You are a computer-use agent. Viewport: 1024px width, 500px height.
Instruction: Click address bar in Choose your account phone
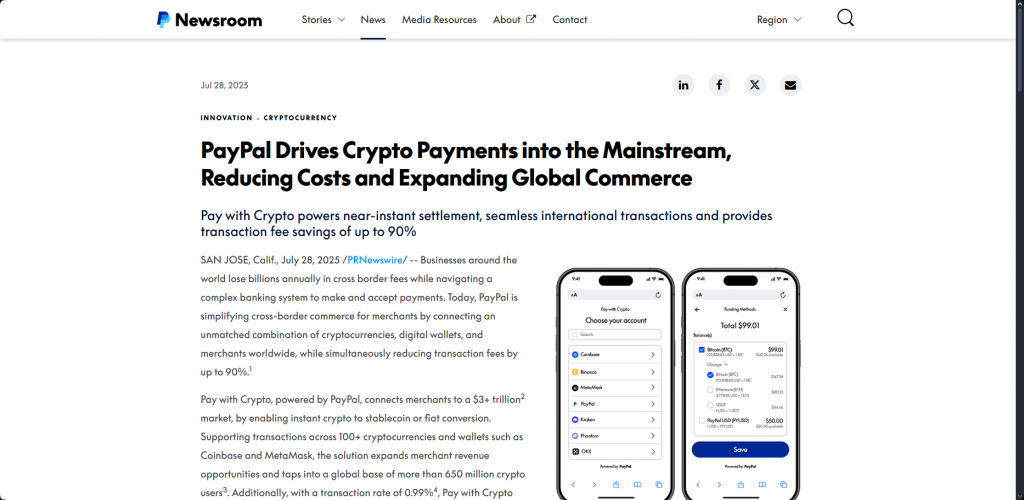tap(616, 295)
